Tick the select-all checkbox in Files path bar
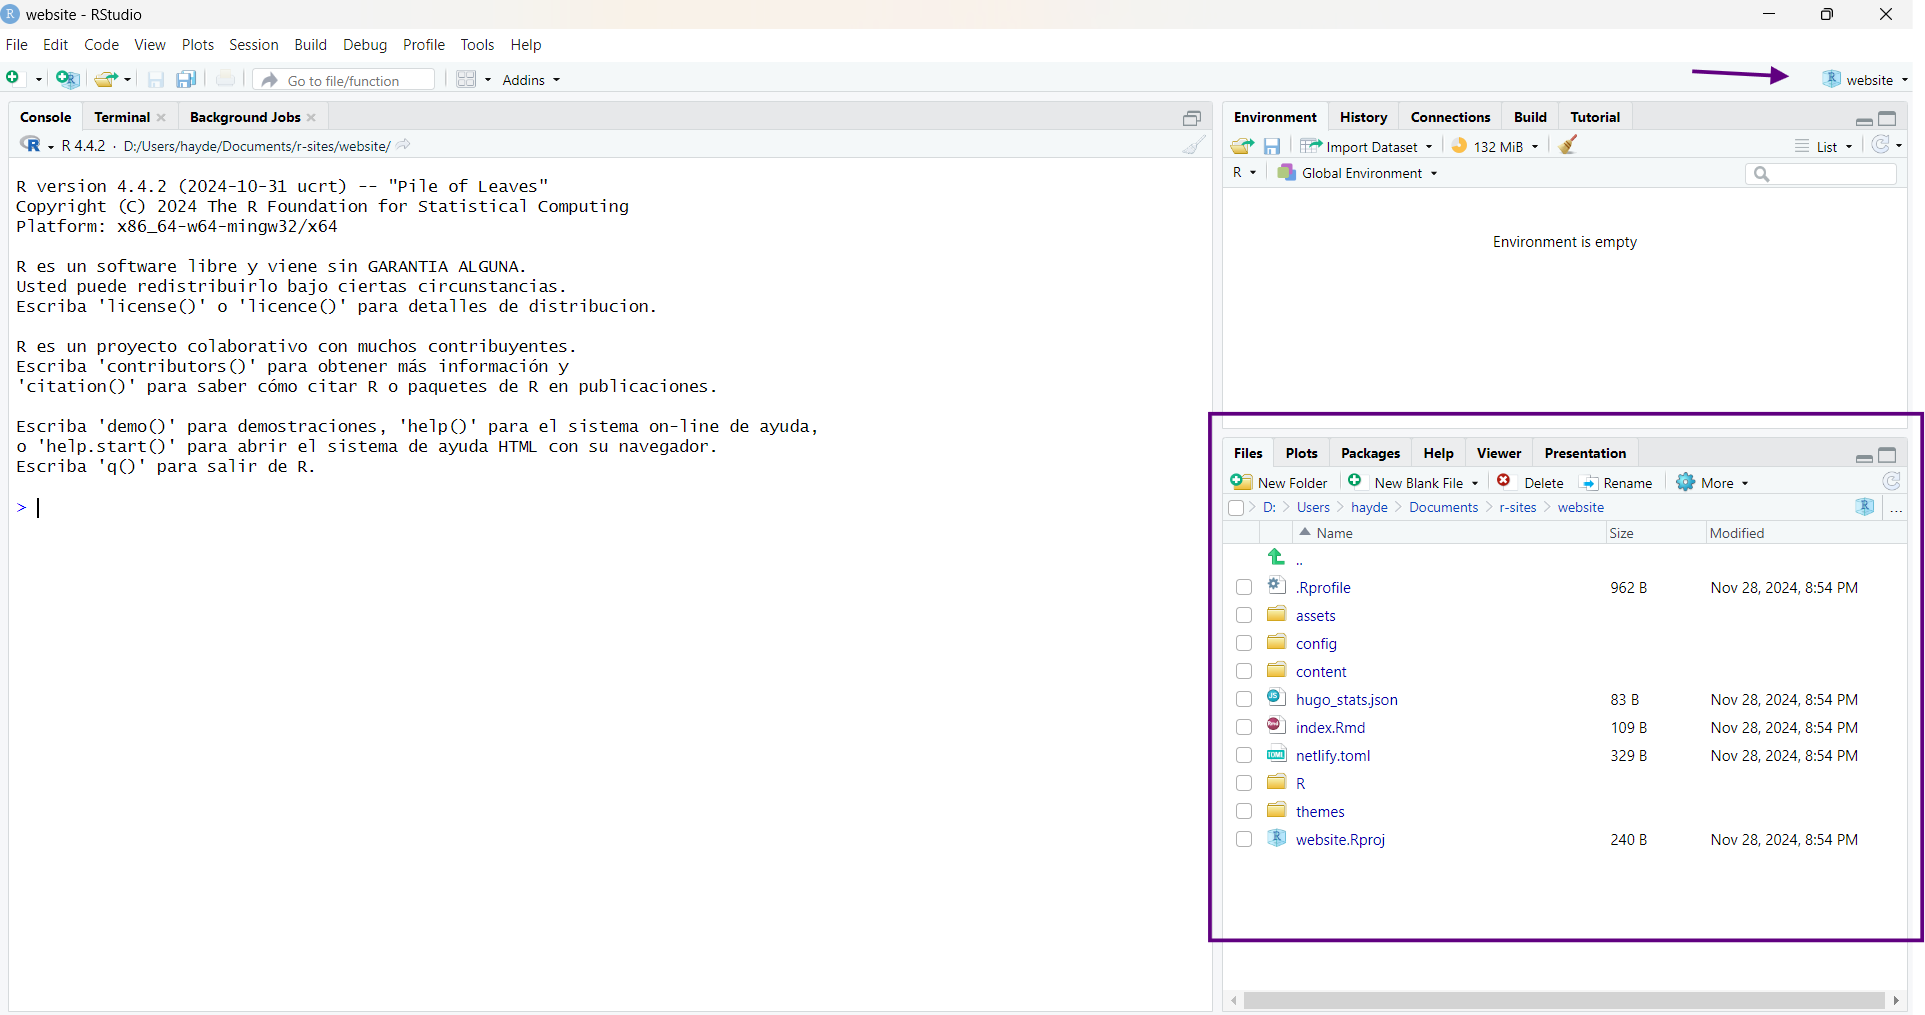 click(x=1236, y=508)
